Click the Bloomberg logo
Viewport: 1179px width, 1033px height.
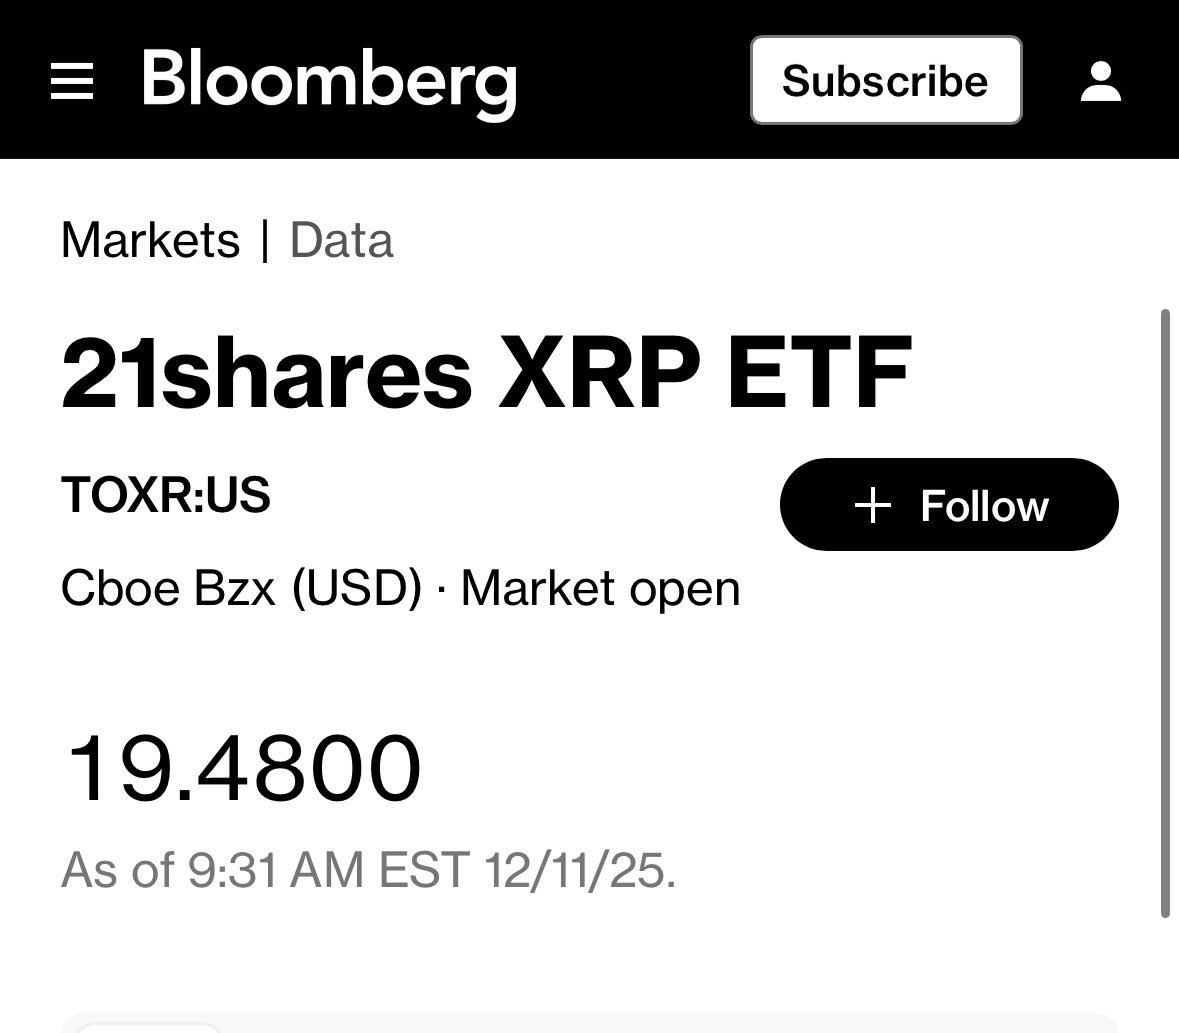[x=329, y=81]
